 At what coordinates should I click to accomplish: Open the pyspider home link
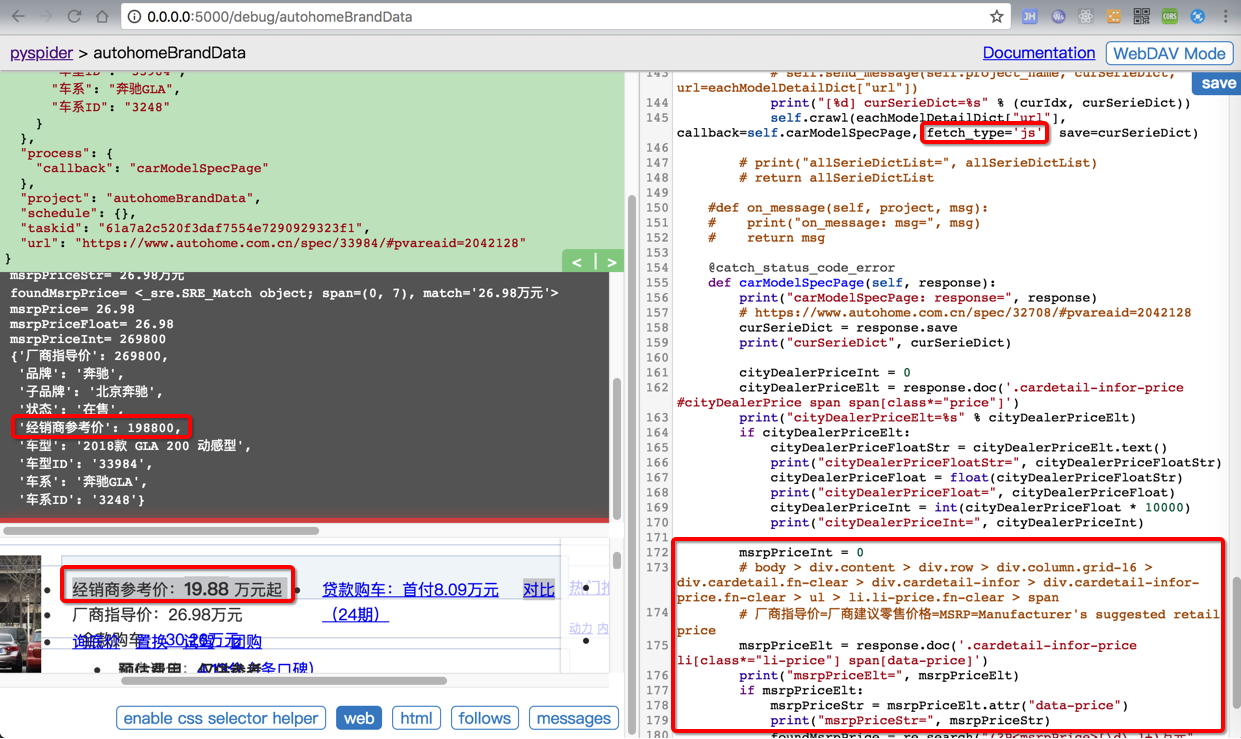(x=42, y=53)
